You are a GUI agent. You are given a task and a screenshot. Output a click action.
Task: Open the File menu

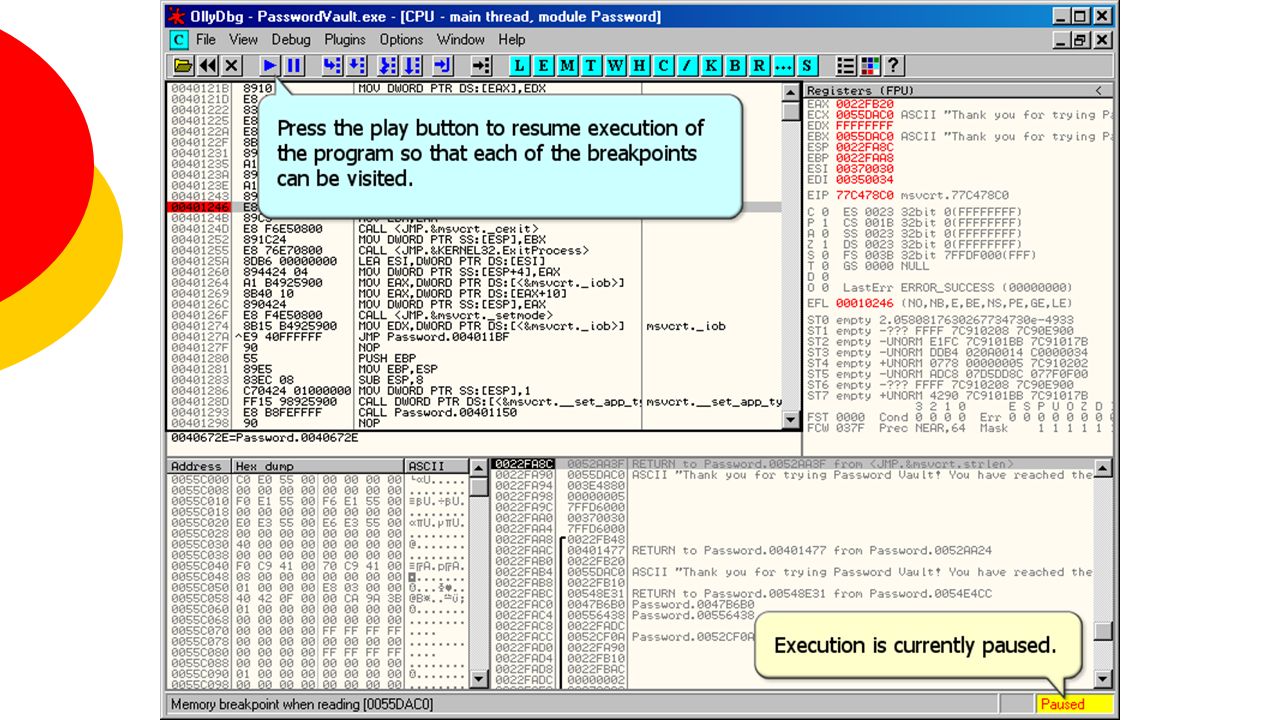206,40
